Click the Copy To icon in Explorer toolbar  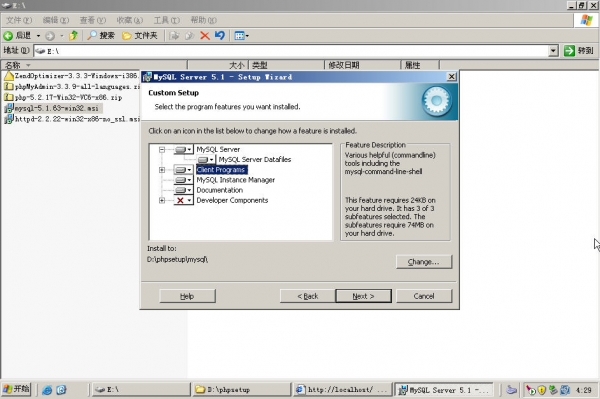pos(189,36)
